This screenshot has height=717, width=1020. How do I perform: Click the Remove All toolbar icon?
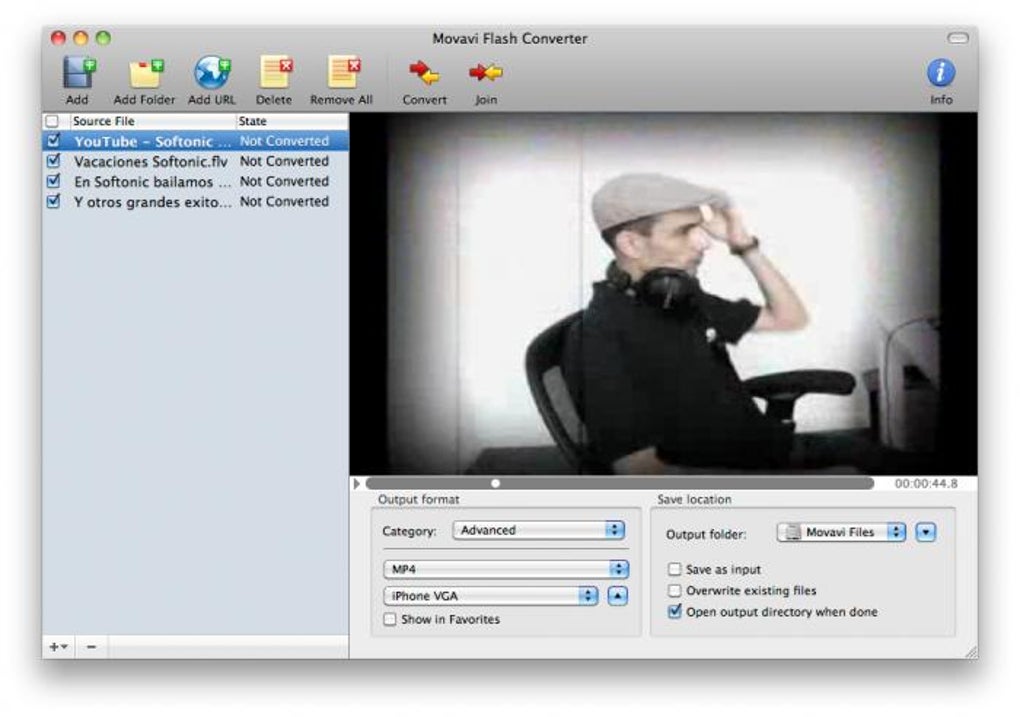343,73
